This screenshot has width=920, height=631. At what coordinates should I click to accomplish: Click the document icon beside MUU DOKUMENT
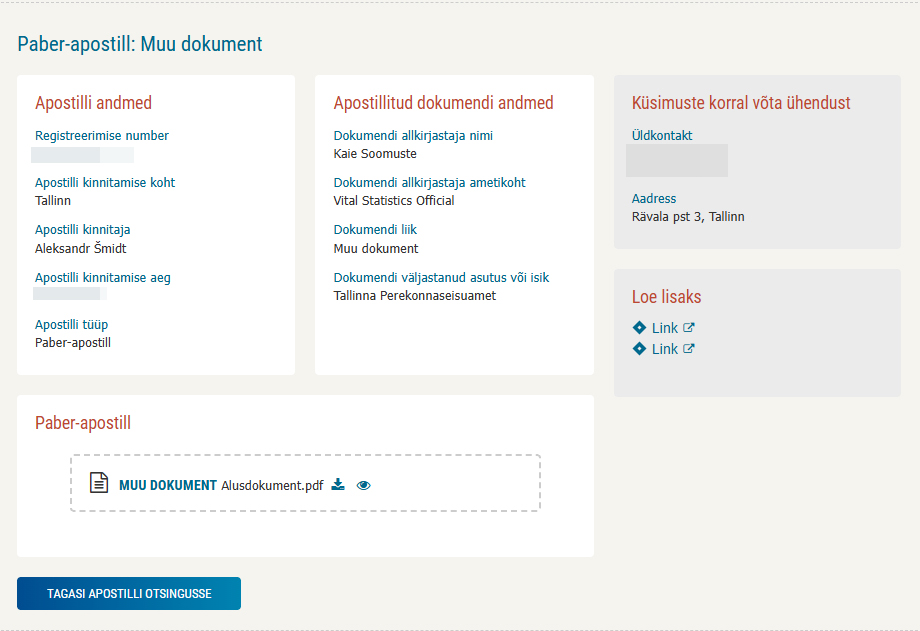(98, 483)
